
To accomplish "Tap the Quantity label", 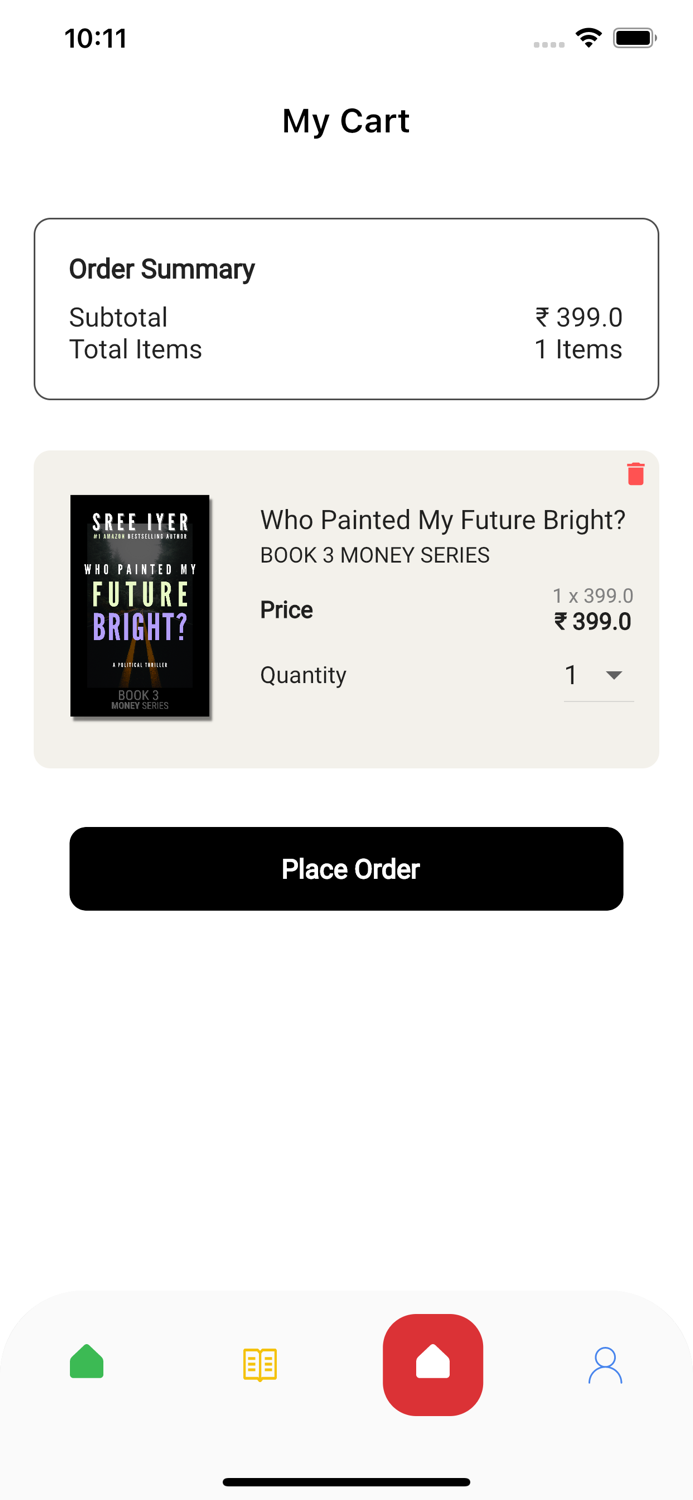I will point(303,675).
